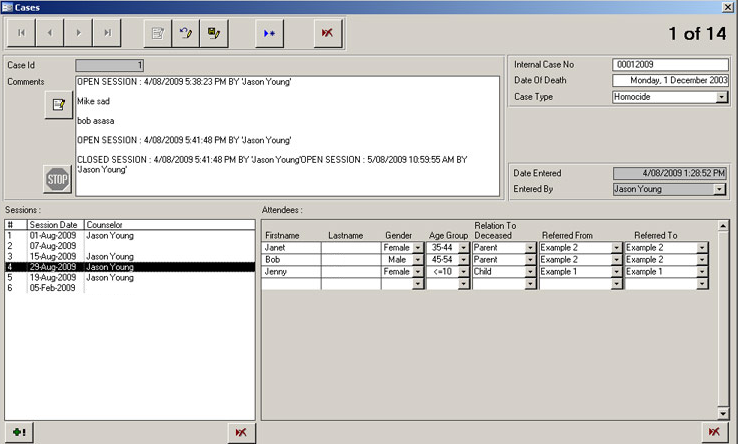
Task: Select session 6 dated 05-Feb-2009
Action: [x=130, y=288]
